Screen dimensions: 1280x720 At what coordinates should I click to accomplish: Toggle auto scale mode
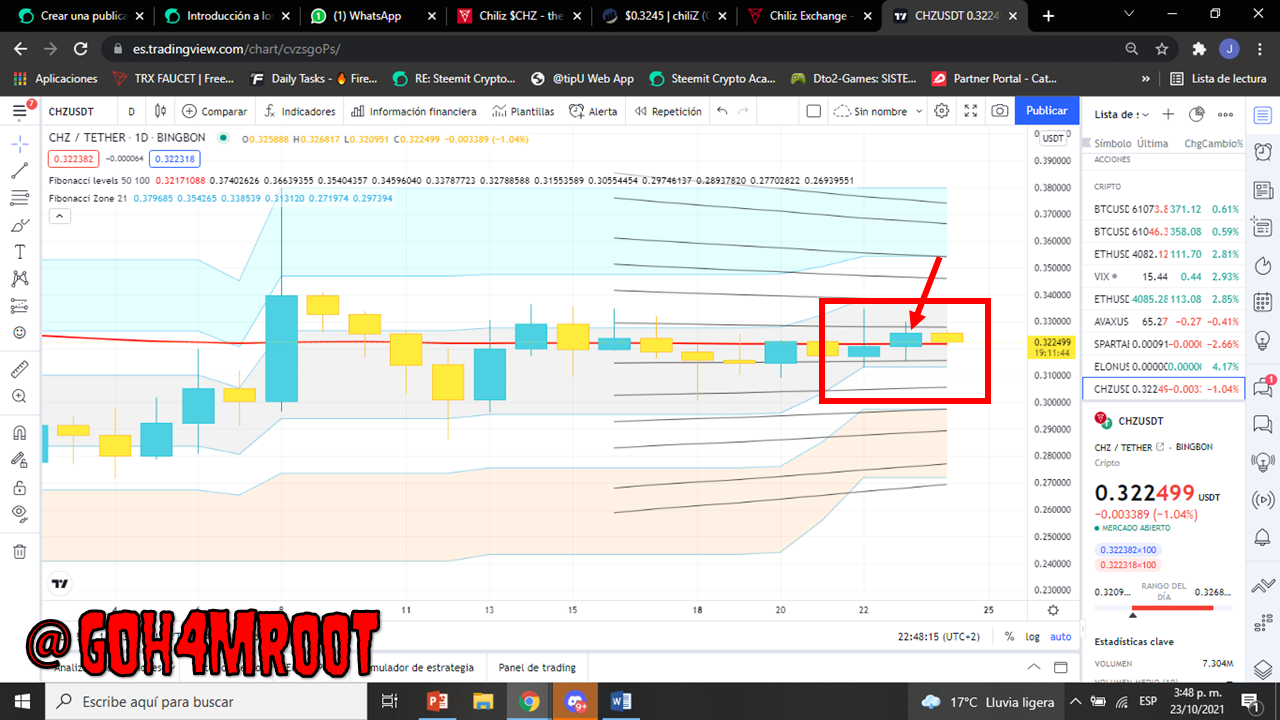[x=1061, y=636]
